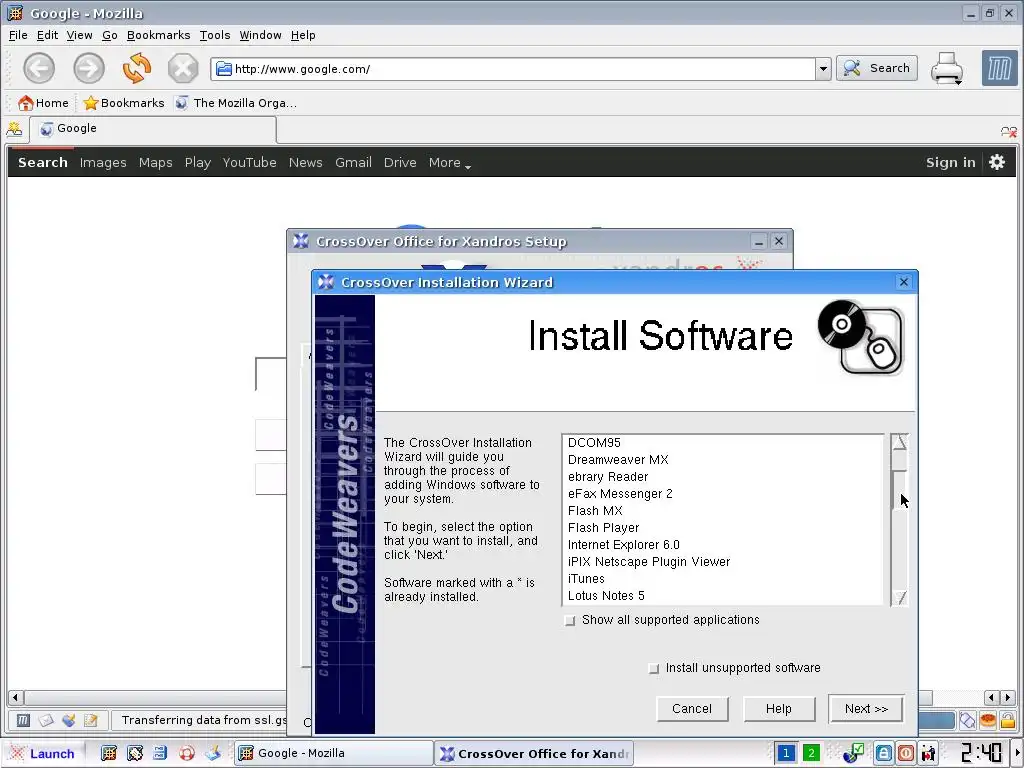Click the second quick-launch icon in taskbar

click(135, 754)
